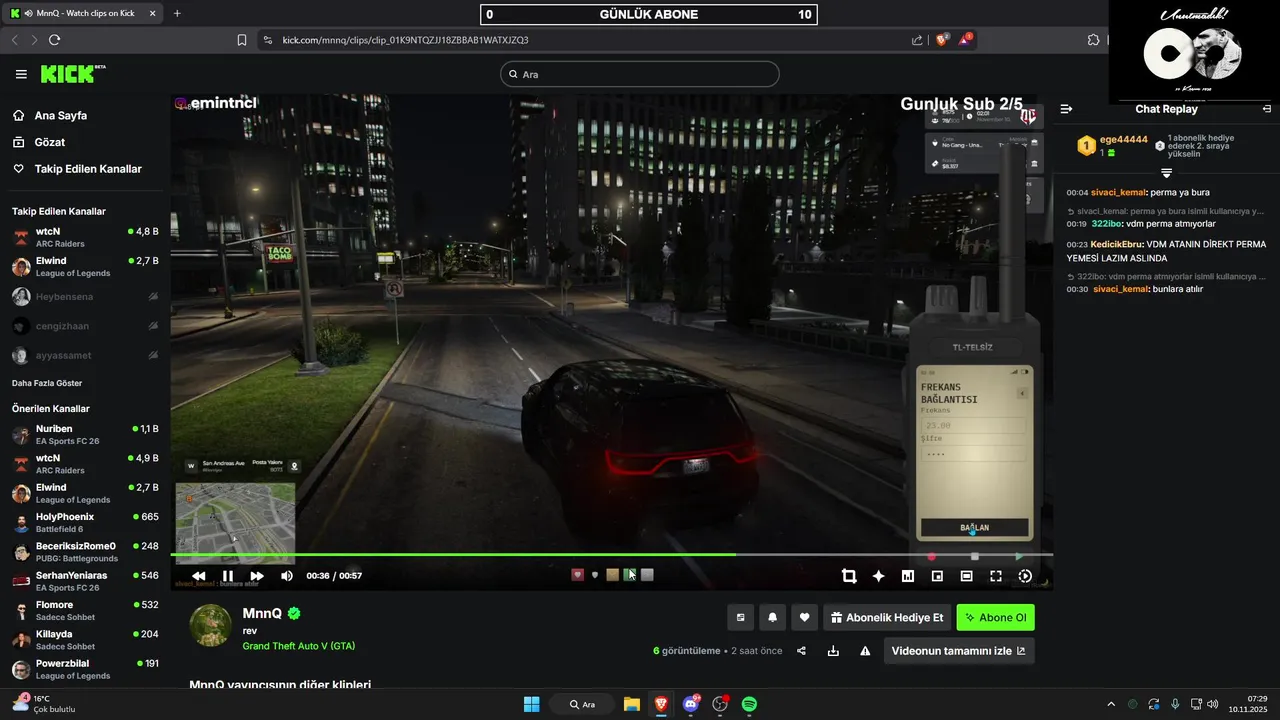Report the clip with warning icon

(x=865, y=651)
